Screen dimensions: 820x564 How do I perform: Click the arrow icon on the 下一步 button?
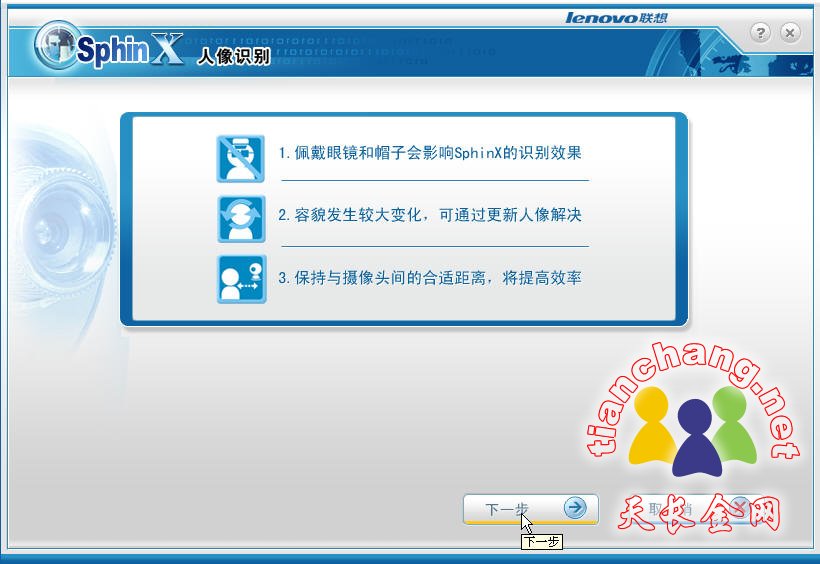(x=575, y=507)
